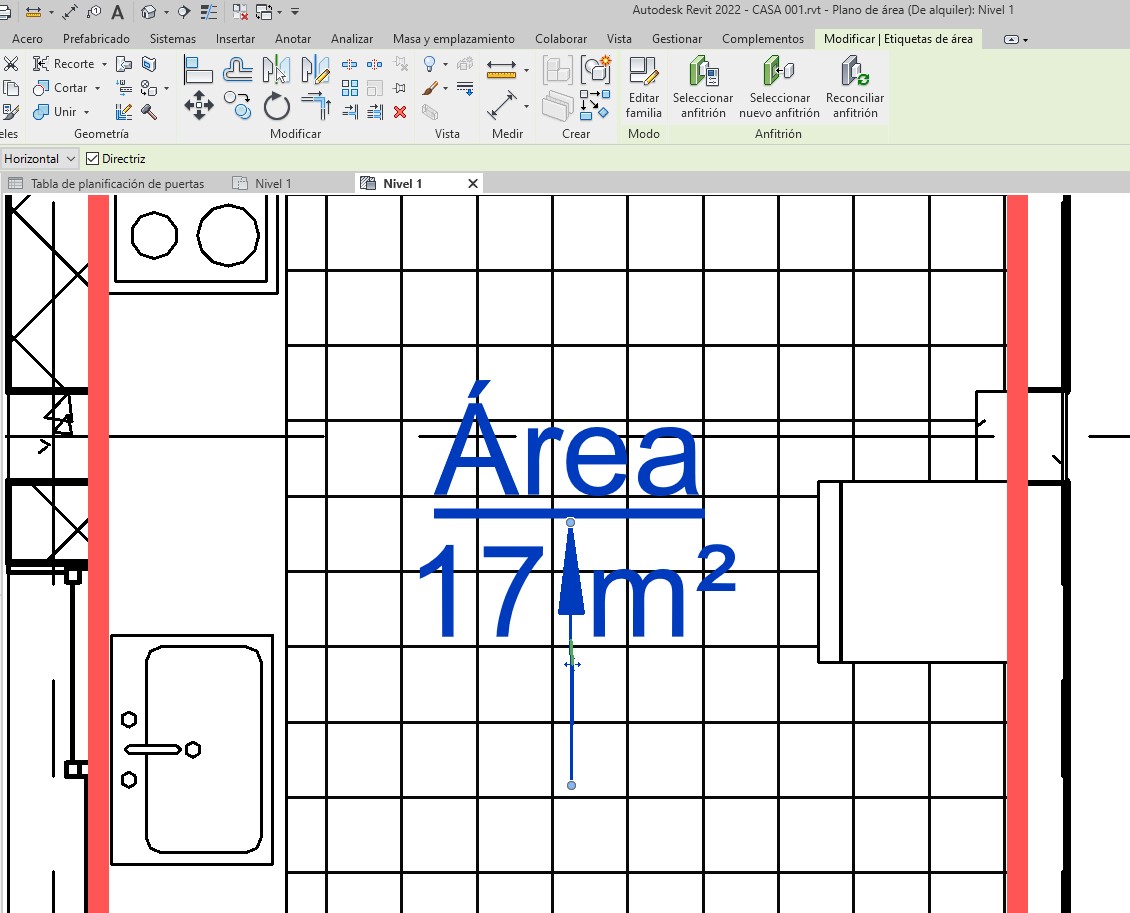Toggle the Directriz checkbox
The height and width of the screenshot is (913, 1130).
click(x=93, y=158)
